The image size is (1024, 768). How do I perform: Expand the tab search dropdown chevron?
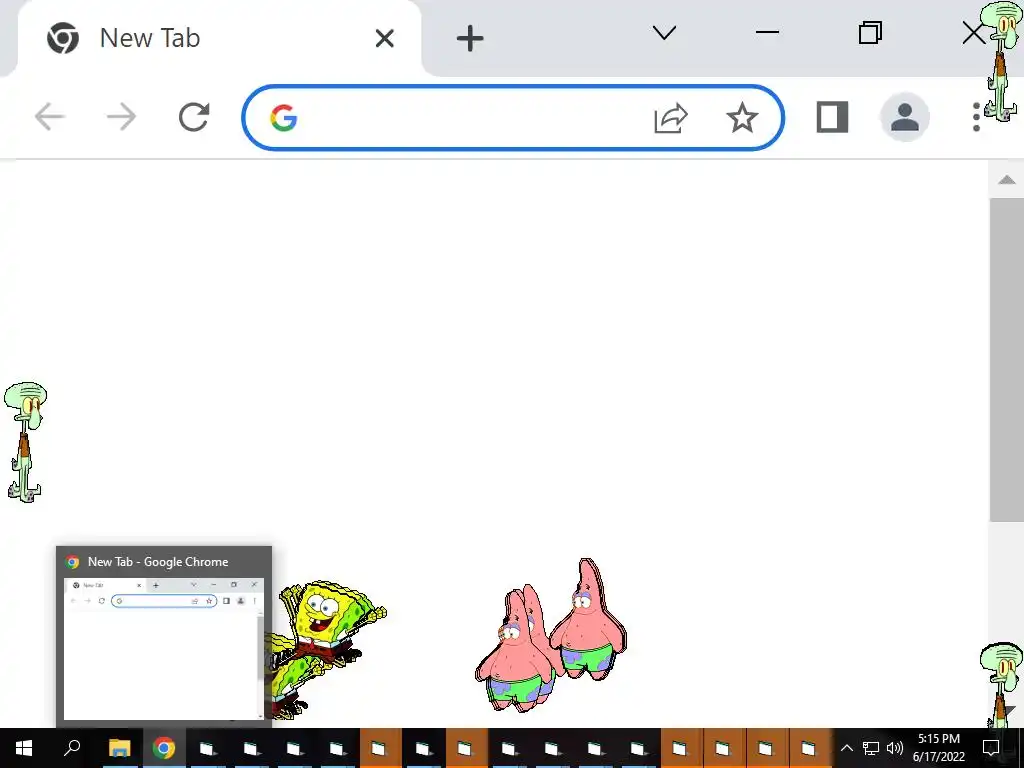point(664,33)
